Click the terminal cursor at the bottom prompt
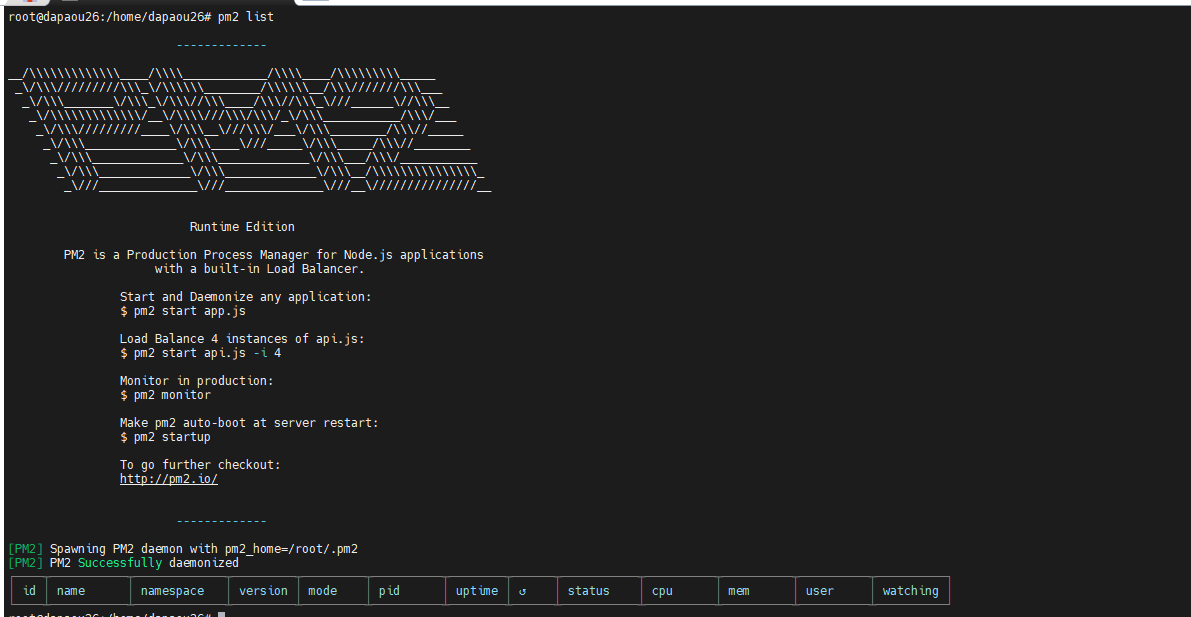Screen dimensions: 1191x617 [x=221, y=614]
